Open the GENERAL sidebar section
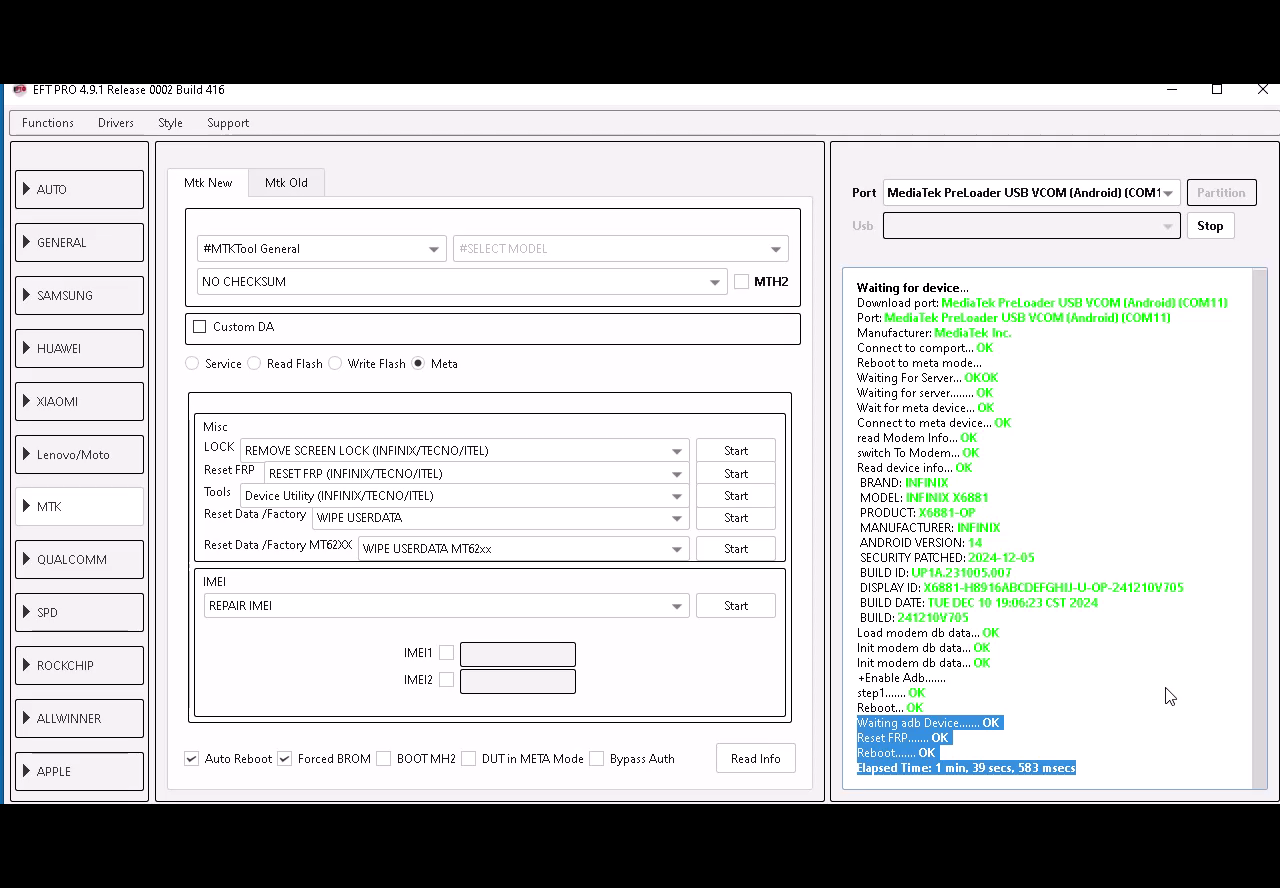 [79, 242]
